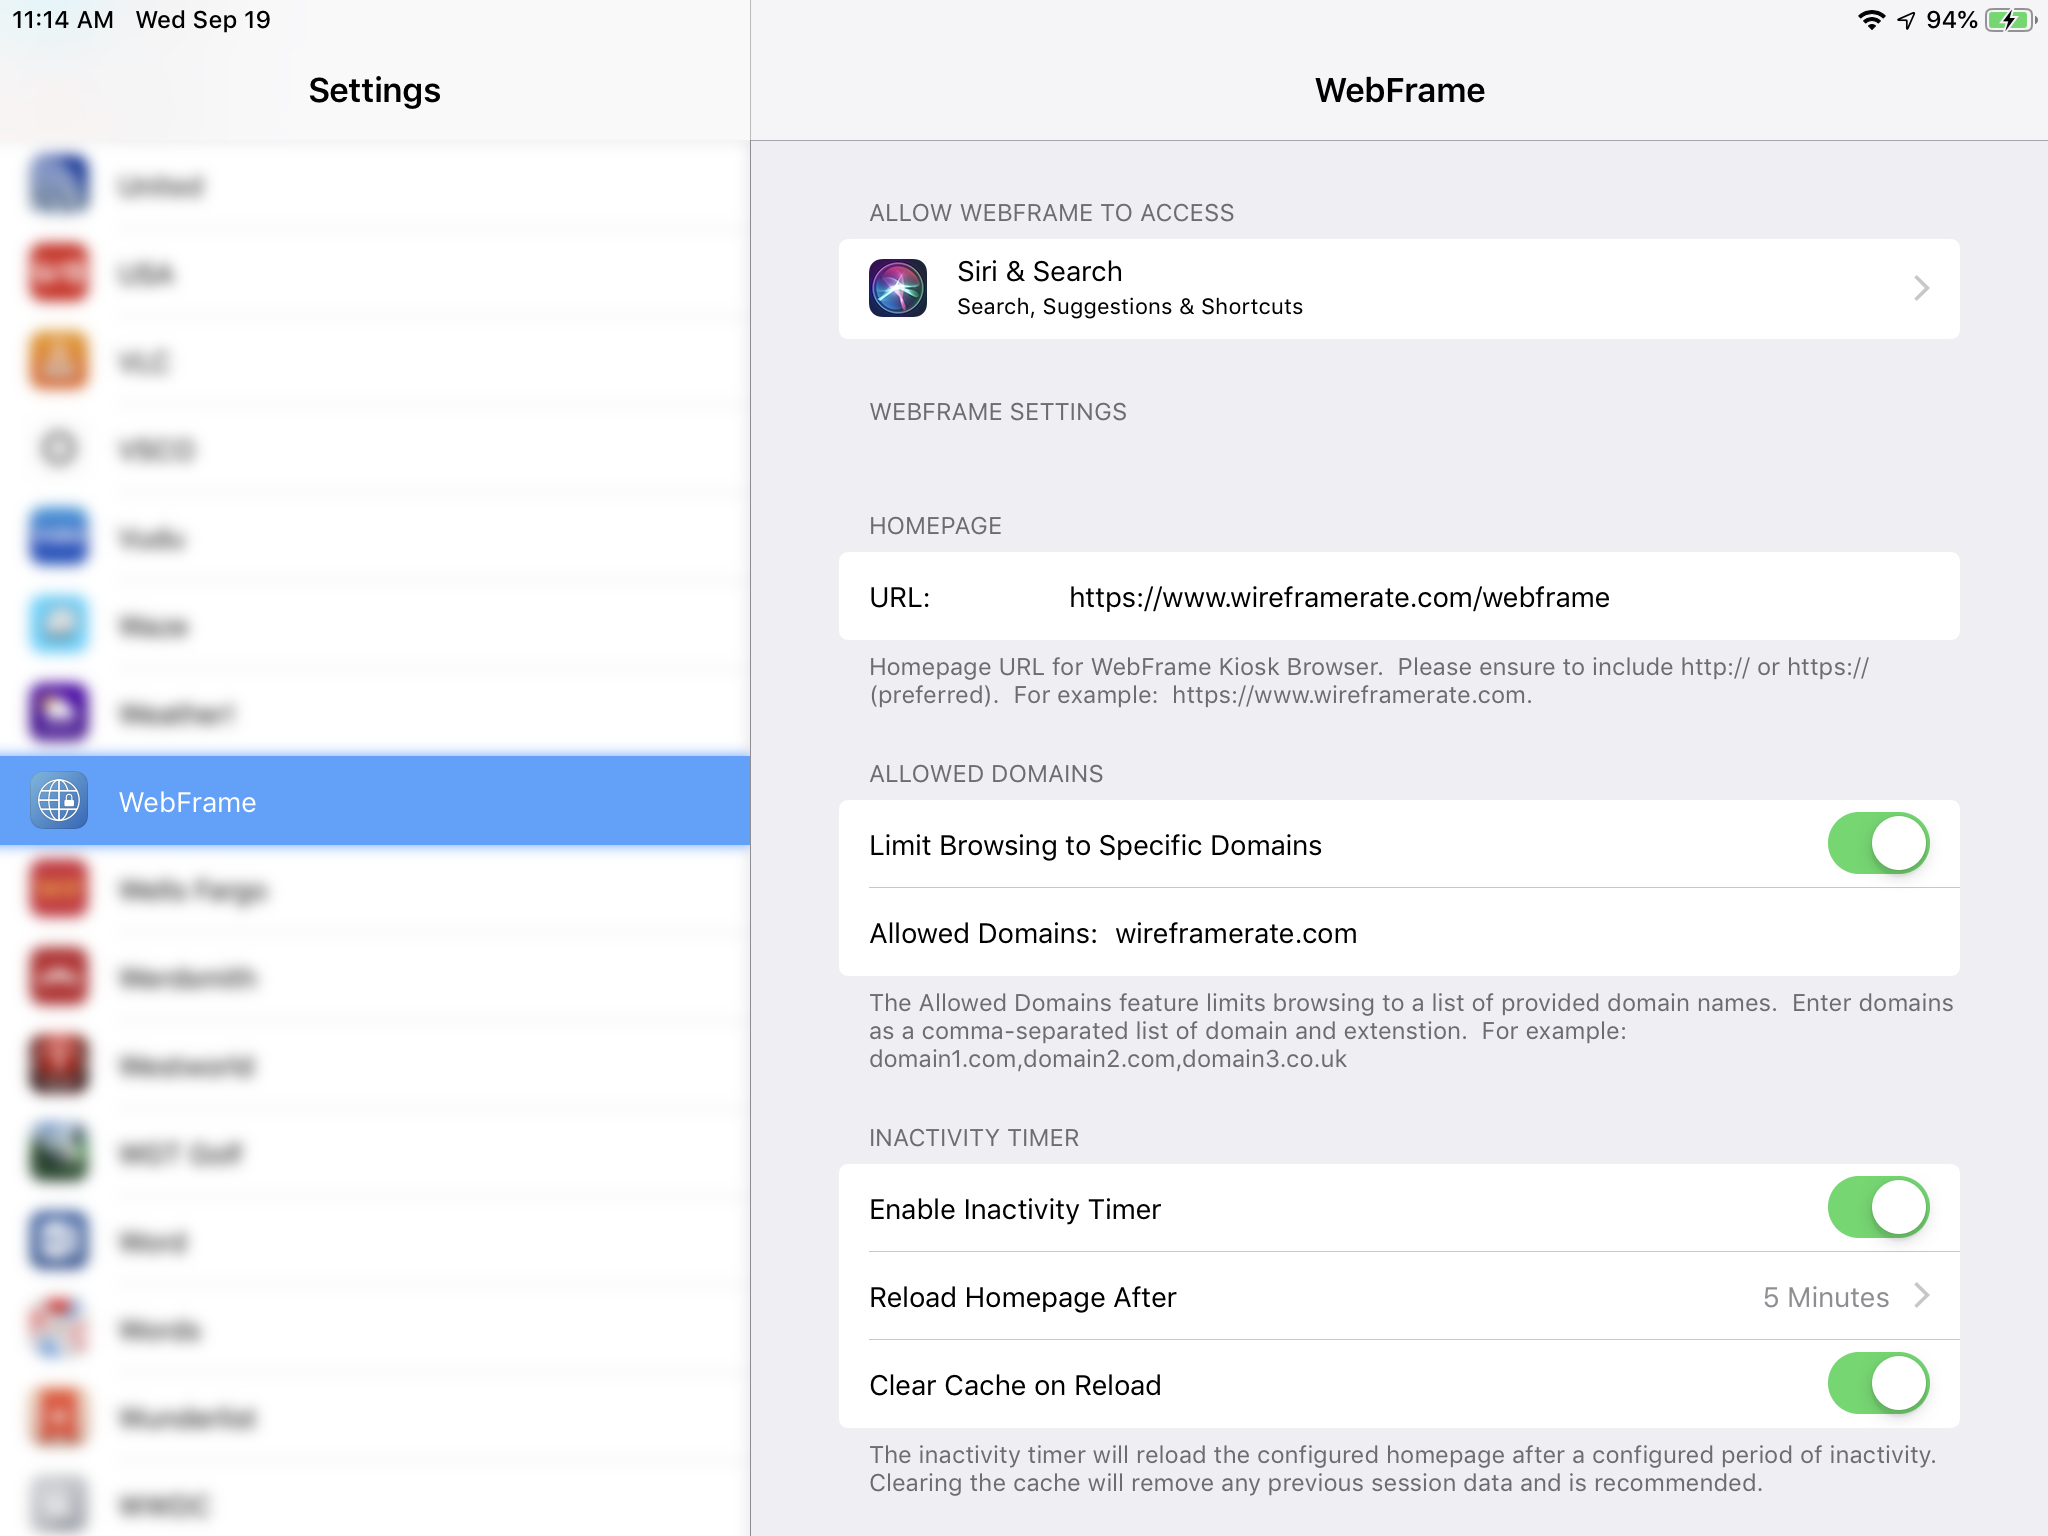This screenshot has width=2048, height=1536.
Task: Tap the 94% battery percentage
Action: [1951, 20]
